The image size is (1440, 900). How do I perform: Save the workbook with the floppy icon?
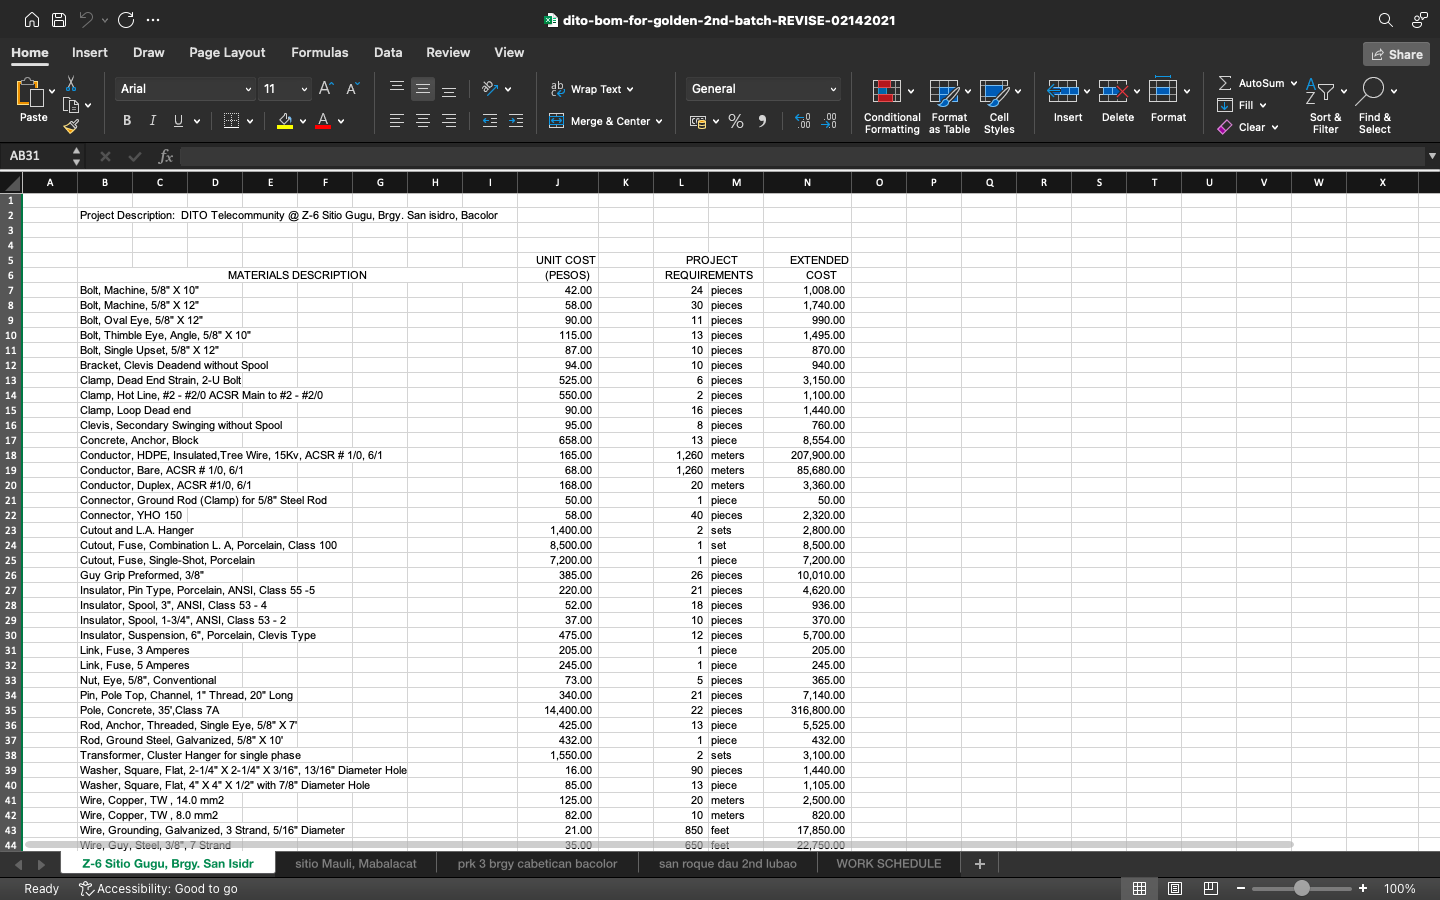click(59, 20)
